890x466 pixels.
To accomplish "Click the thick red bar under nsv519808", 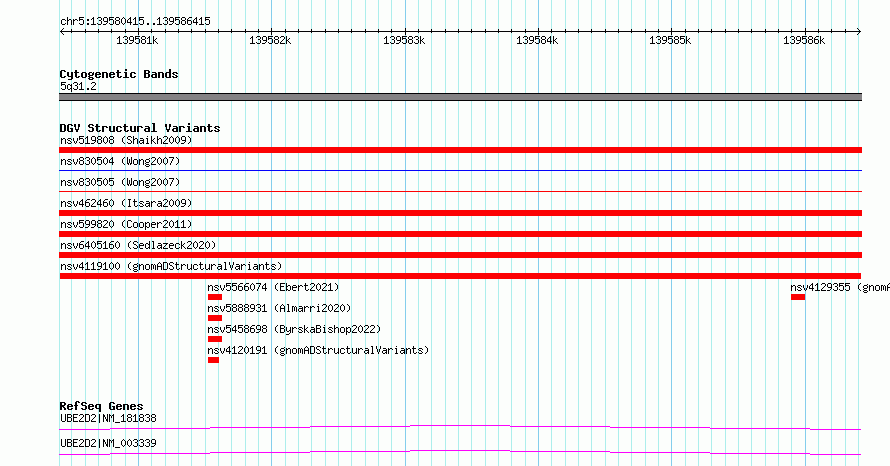I will (460, 150).
